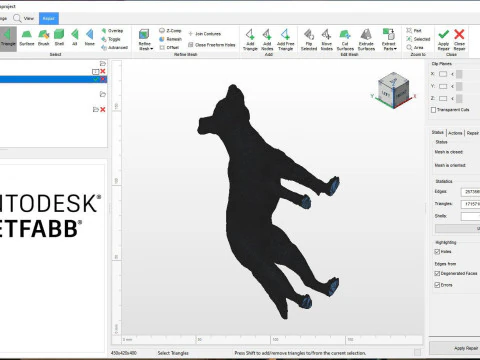Open the Refine Mesh dropdown

tap(145, 40)
